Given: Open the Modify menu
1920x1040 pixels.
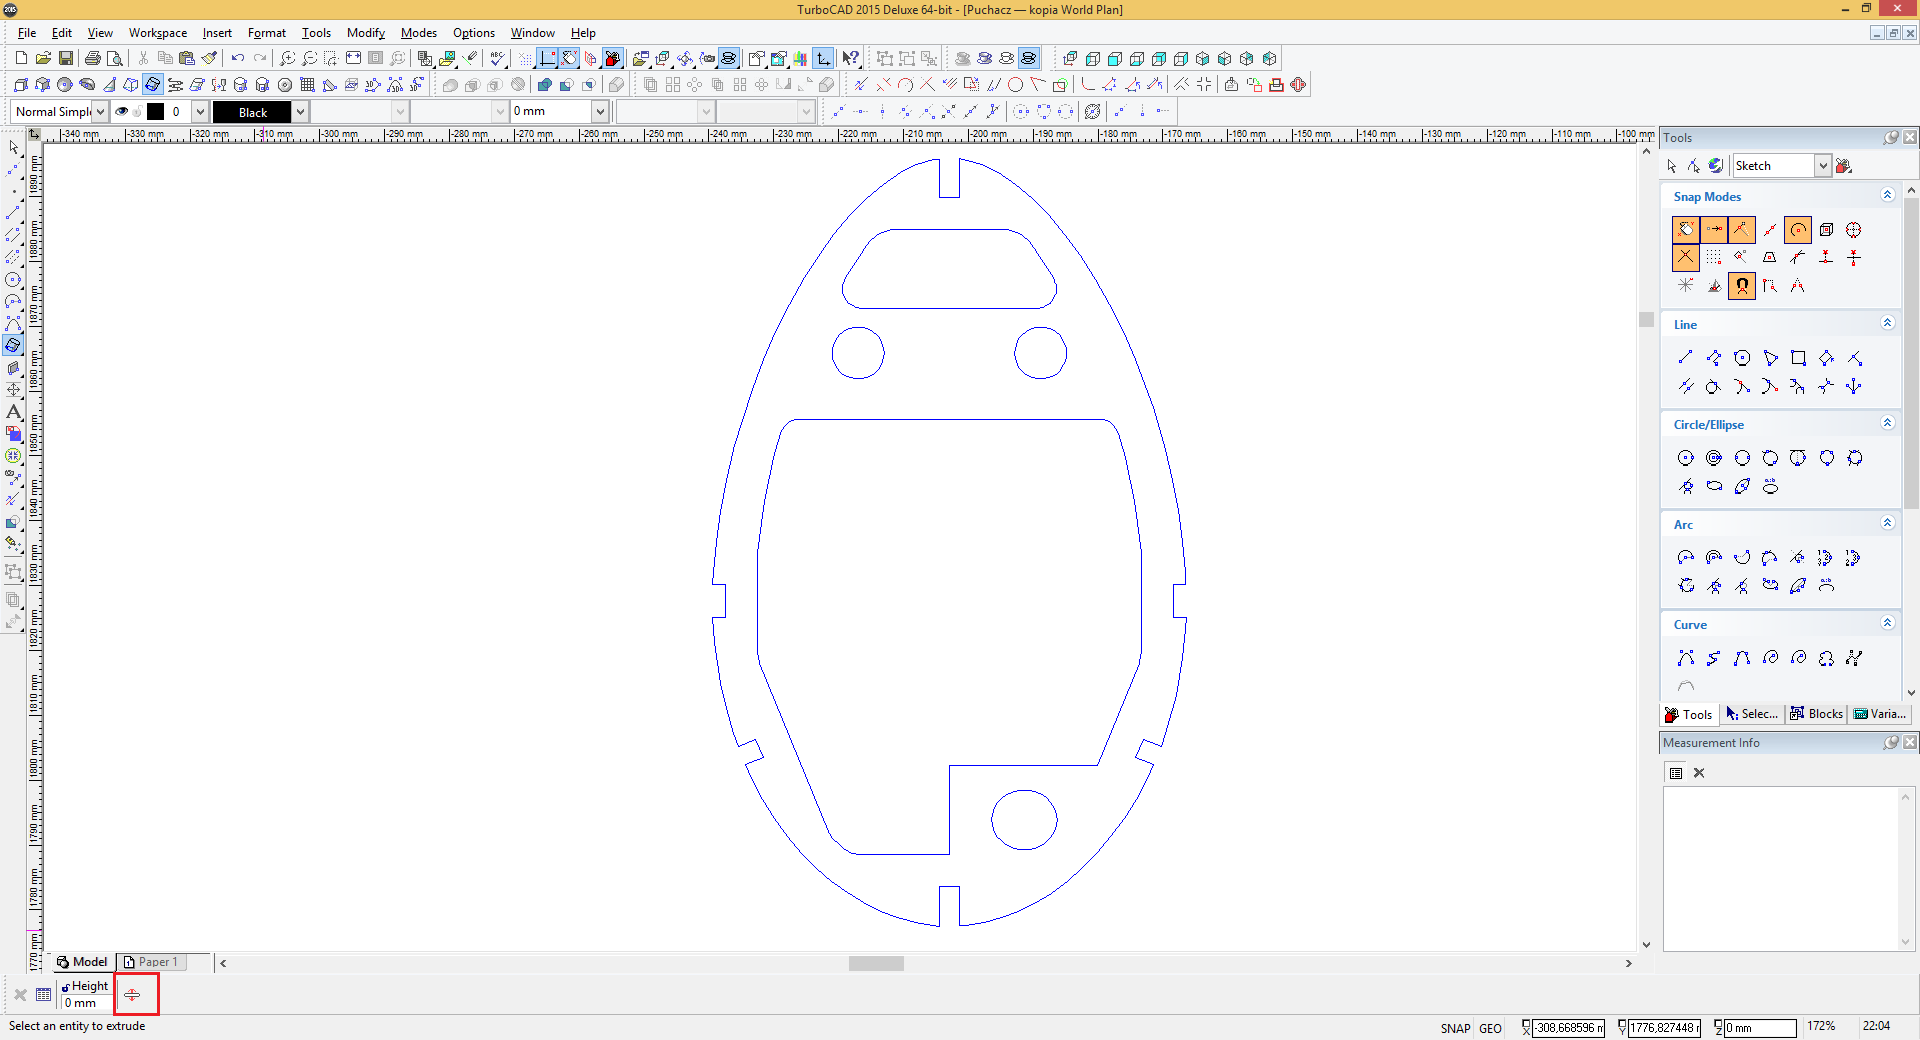Looking at the screenshot, I should 365,33.
